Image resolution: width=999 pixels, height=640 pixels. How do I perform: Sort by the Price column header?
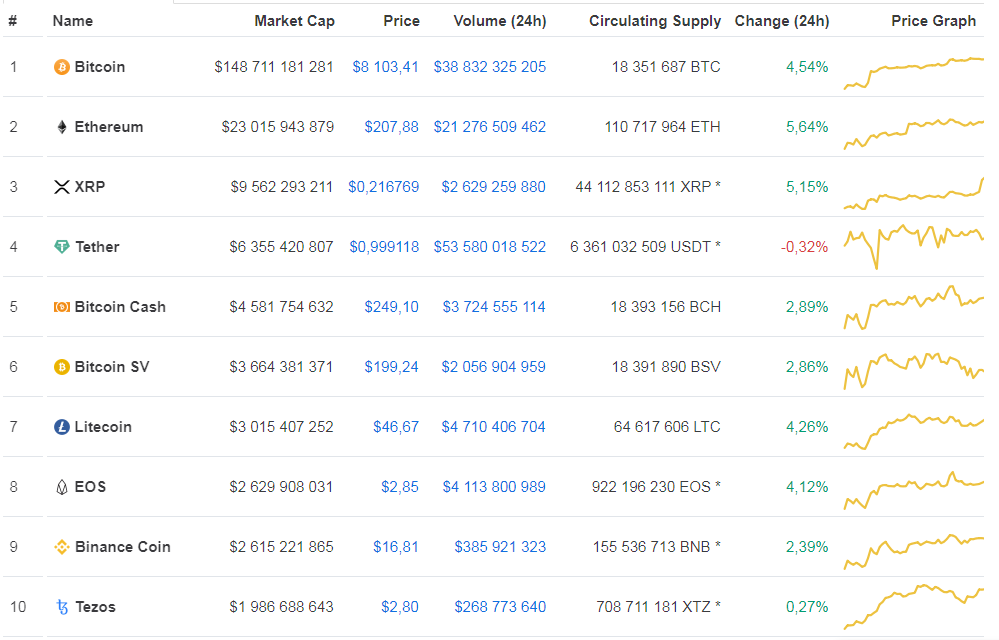[401, 21]
